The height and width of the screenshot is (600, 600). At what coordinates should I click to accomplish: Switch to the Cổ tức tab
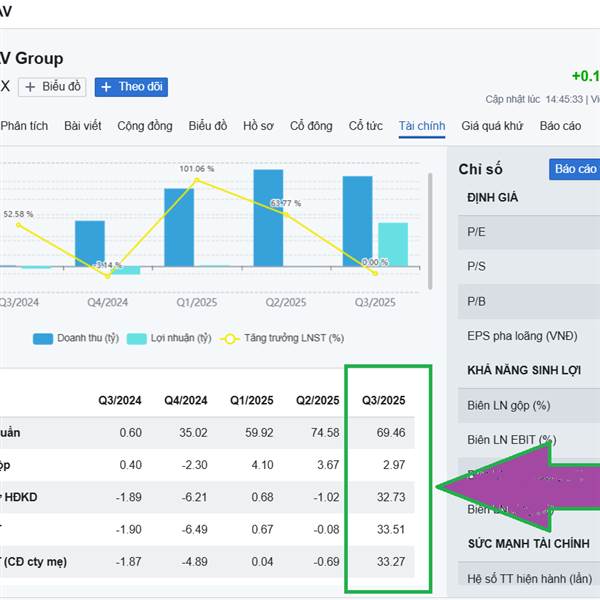[x=365, y=126]
